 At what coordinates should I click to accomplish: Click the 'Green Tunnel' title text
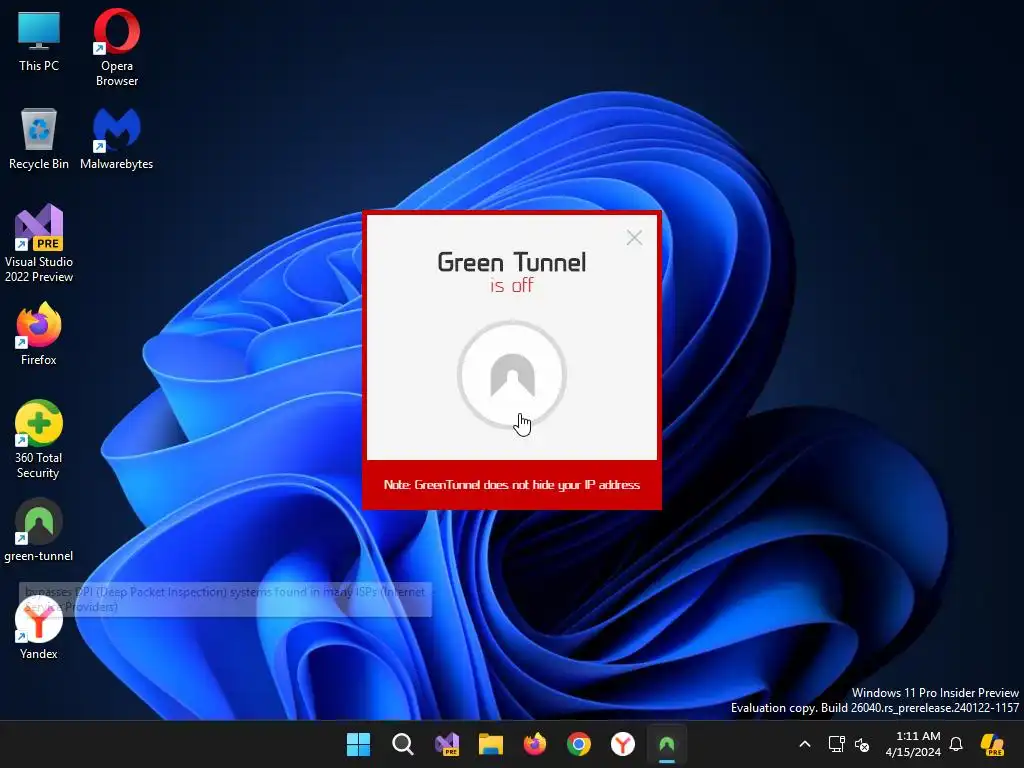coord(511,262)
